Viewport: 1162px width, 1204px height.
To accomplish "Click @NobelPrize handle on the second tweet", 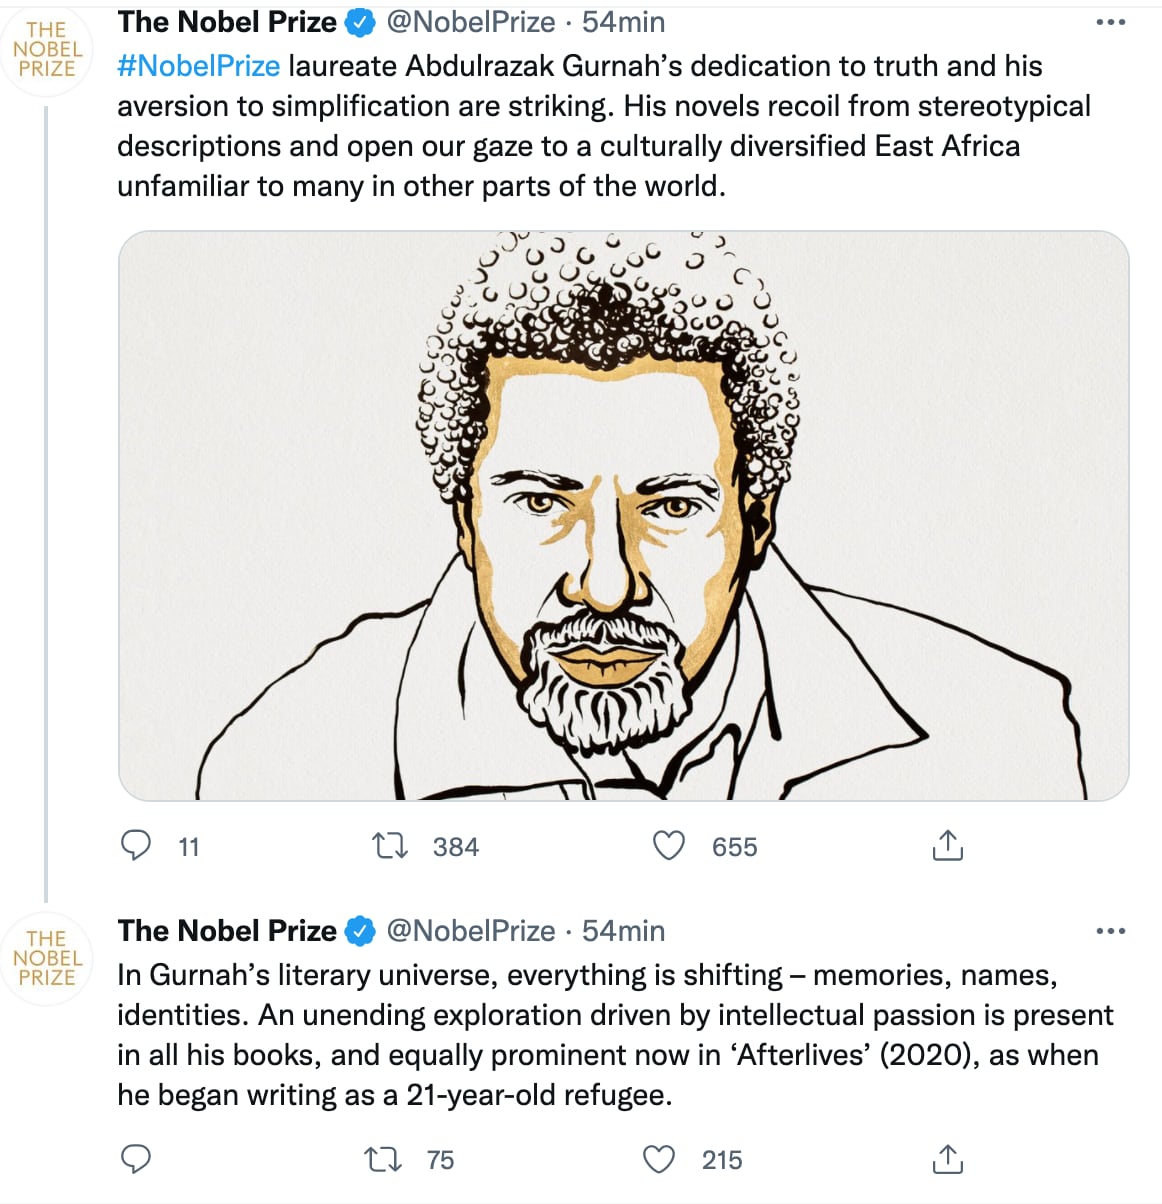I will coord(470,931).
